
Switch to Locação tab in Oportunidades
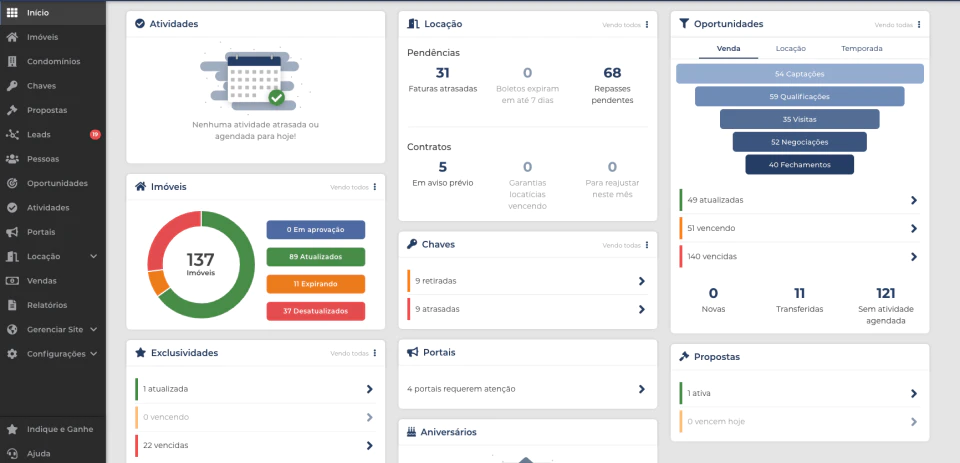(790, 48)
